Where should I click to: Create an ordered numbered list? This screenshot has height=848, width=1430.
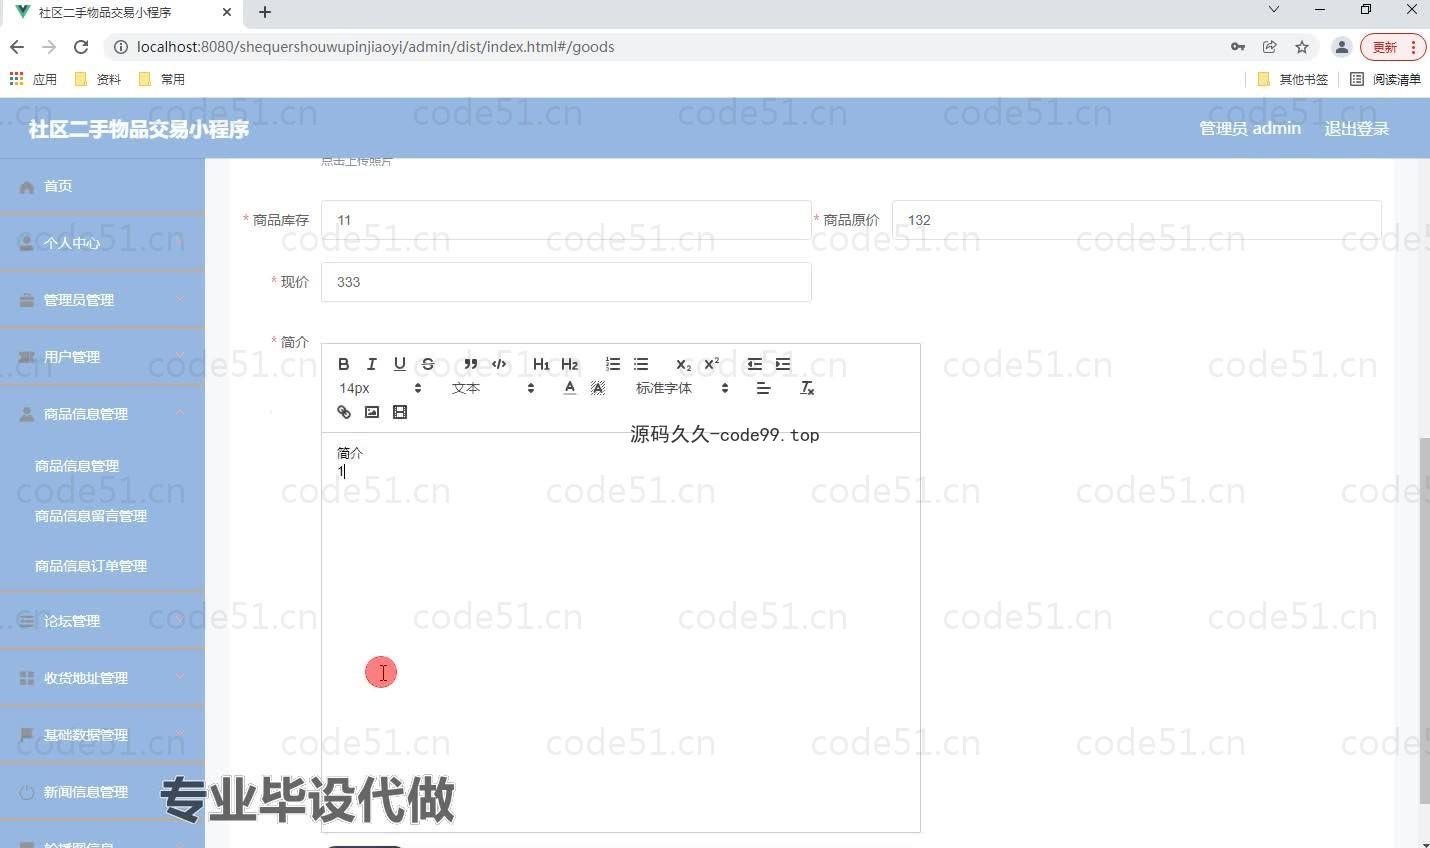pyautogui.click(x=613, y=364)
